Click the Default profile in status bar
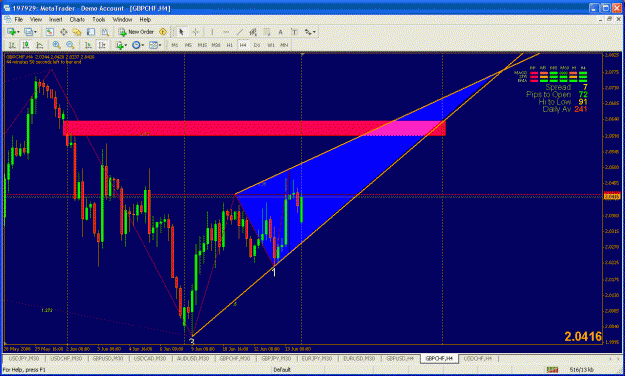 coord(281,370)
